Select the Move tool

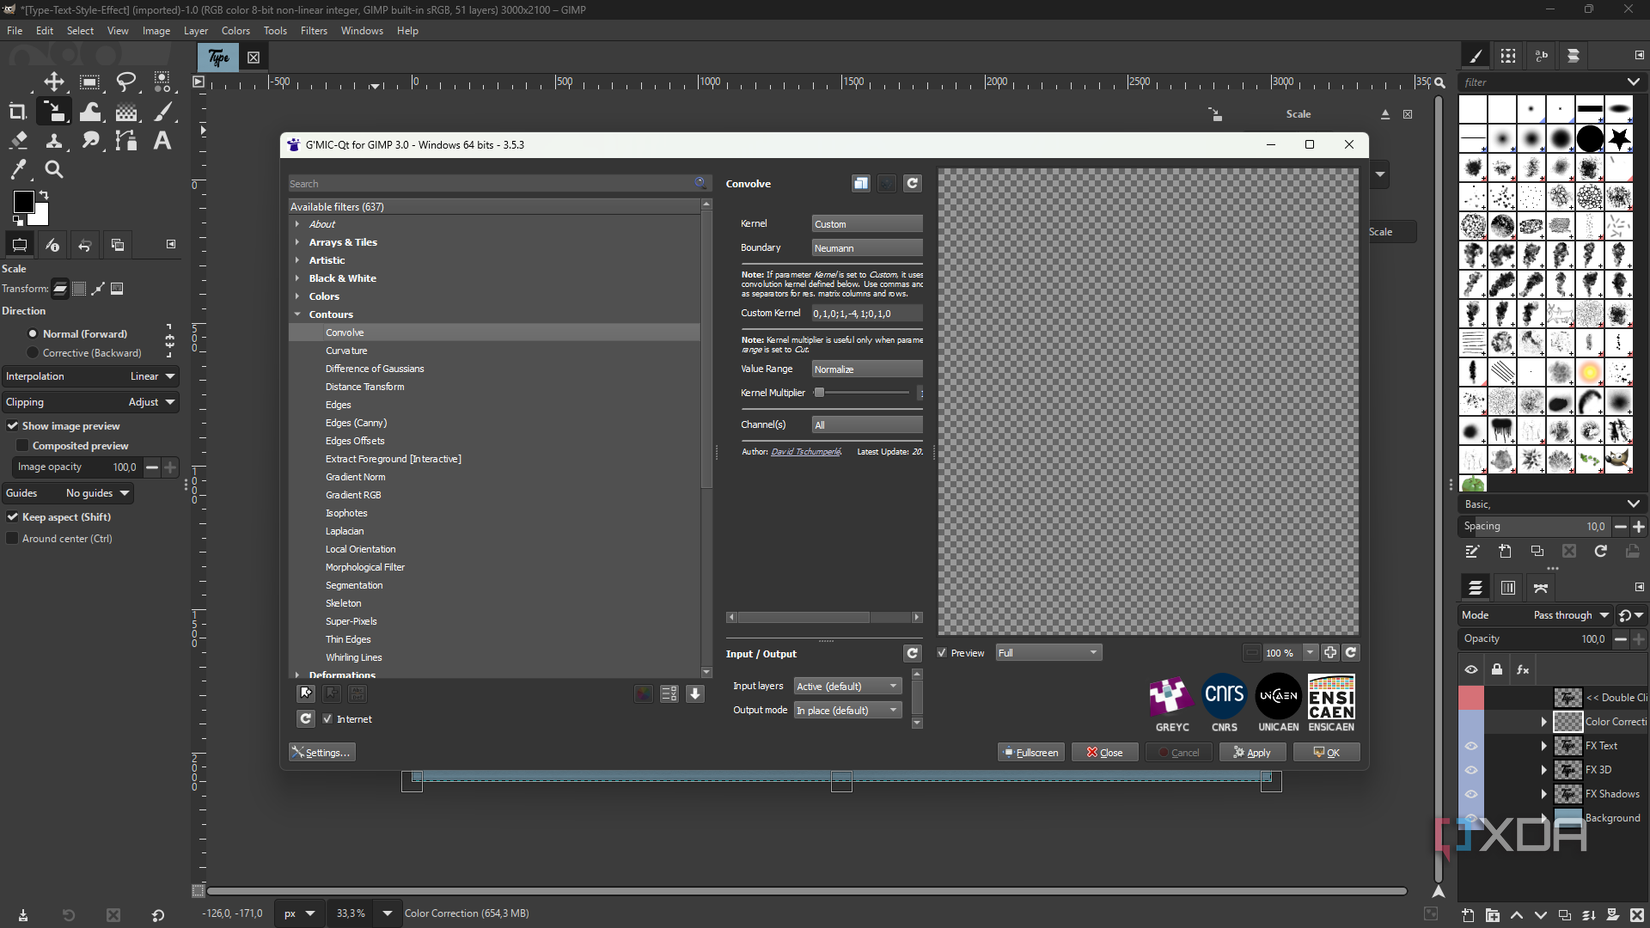tap(54, 82)
